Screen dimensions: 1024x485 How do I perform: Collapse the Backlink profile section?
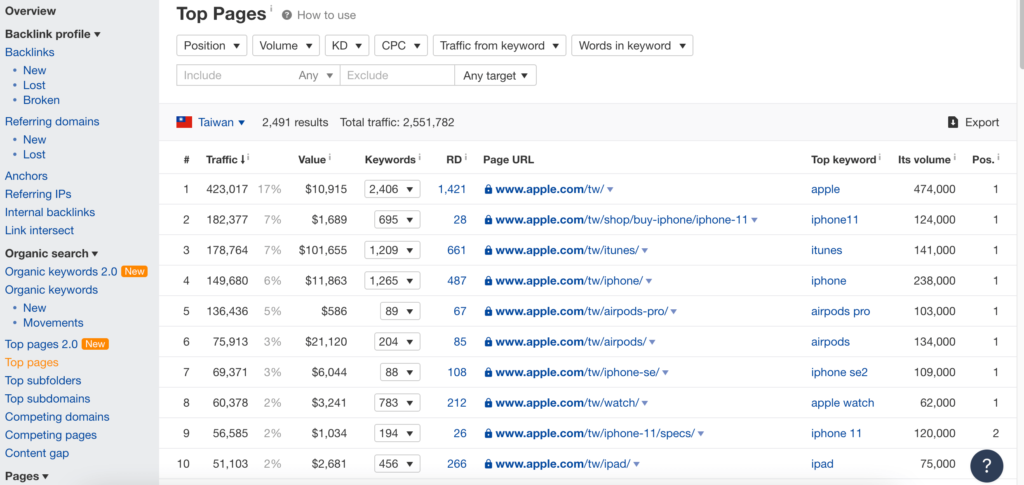click(53, 34)
